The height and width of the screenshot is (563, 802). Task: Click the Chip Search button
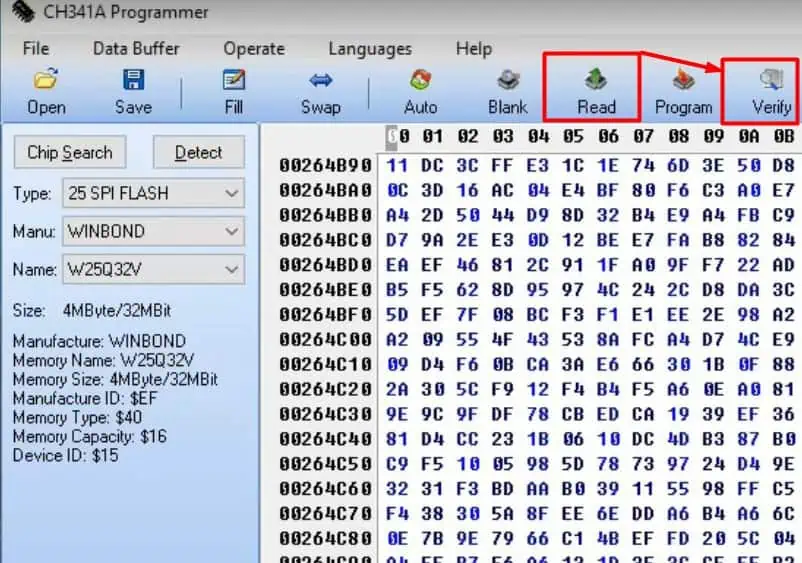tap(70, 152)
